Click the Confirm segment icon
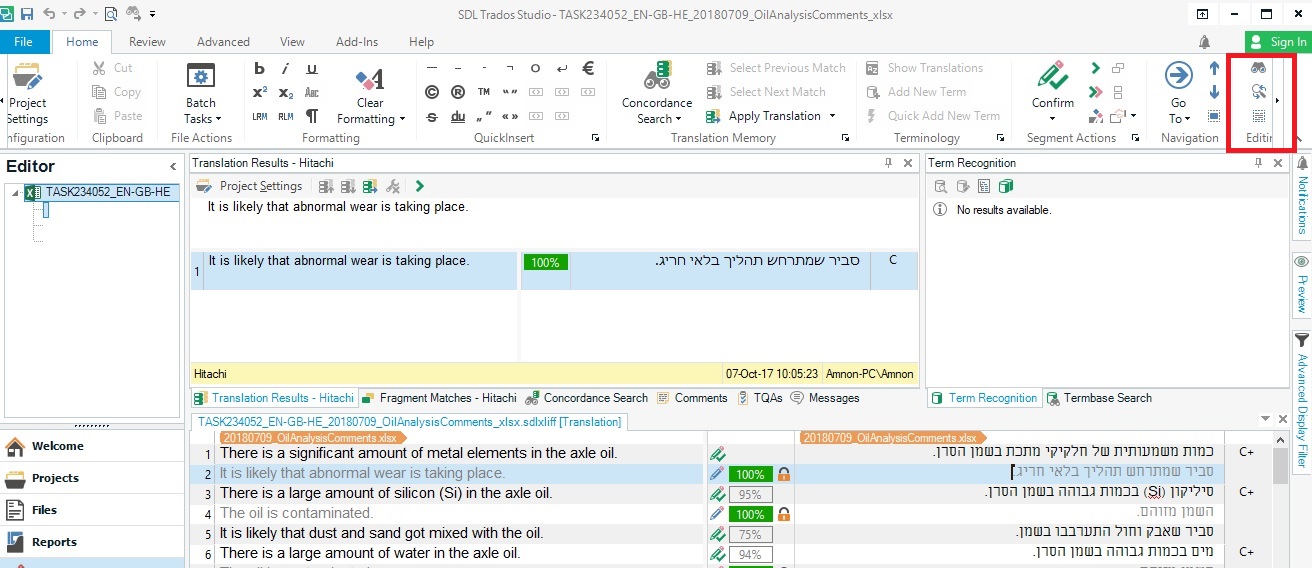Image resolution: width=1312 pixels, height=568 pixels. (x=1052, y=76)
